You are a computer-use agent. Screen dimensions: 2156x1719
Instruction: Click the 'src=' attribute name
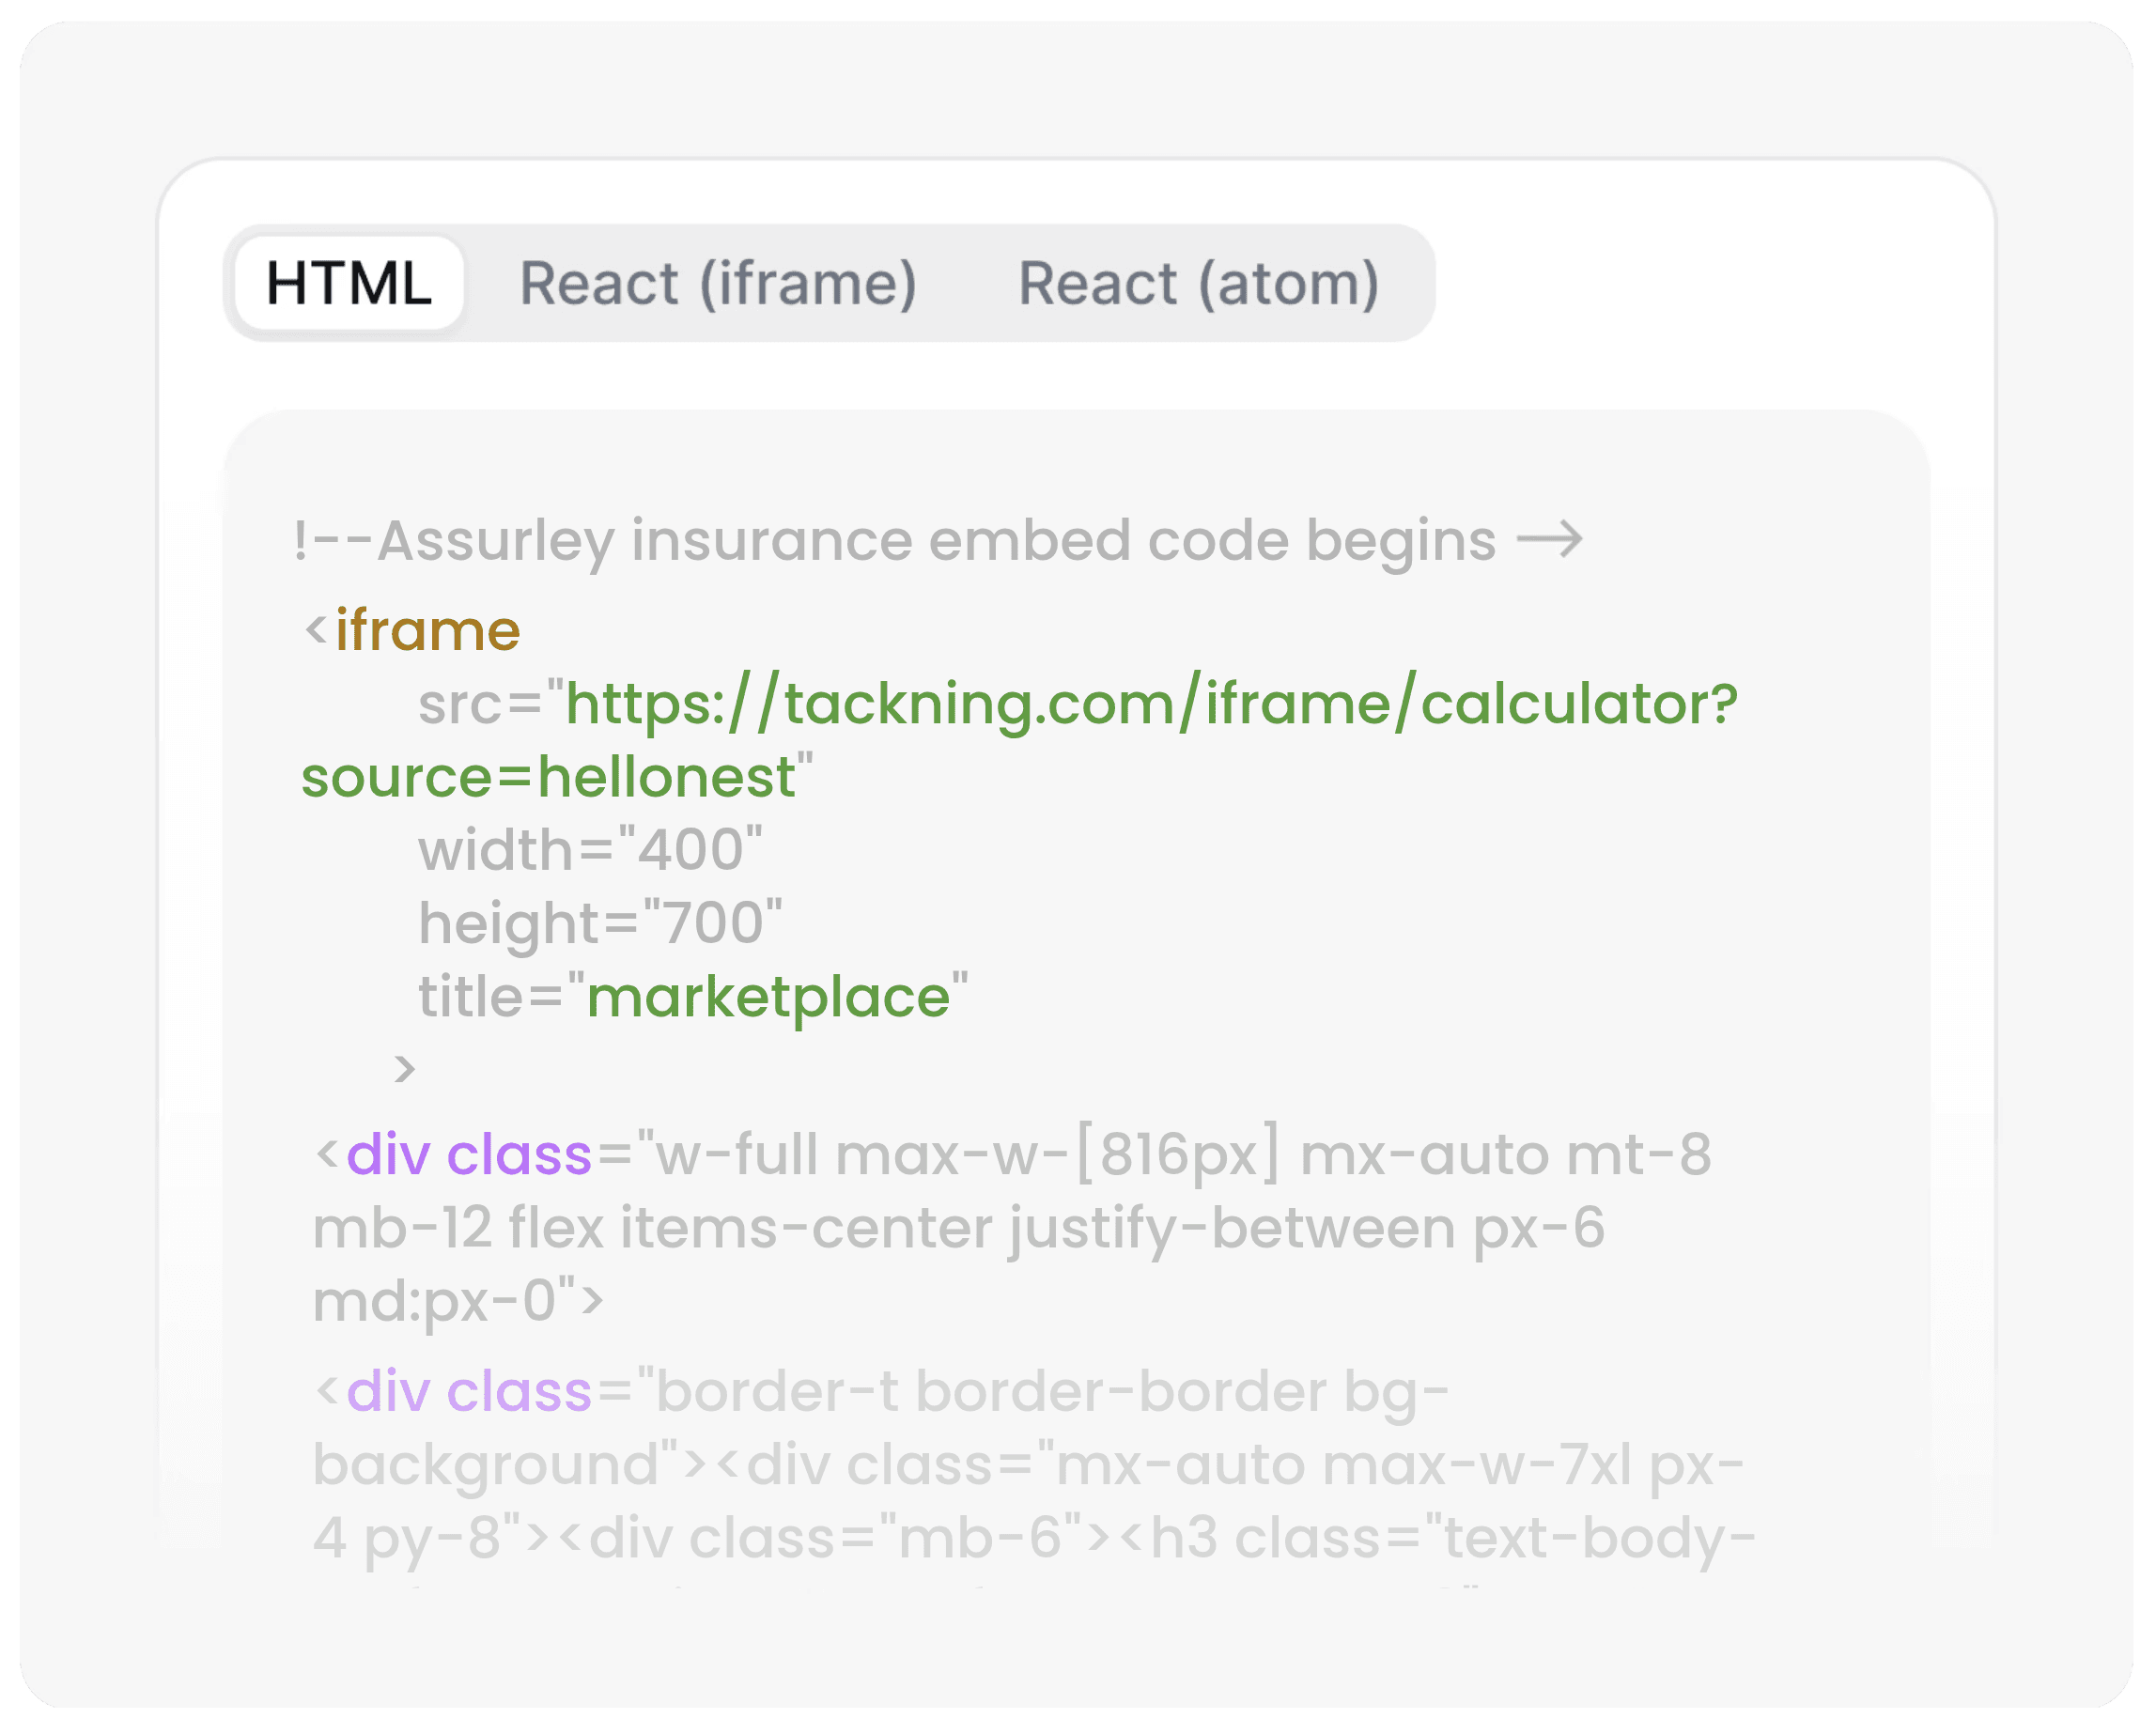480,704
